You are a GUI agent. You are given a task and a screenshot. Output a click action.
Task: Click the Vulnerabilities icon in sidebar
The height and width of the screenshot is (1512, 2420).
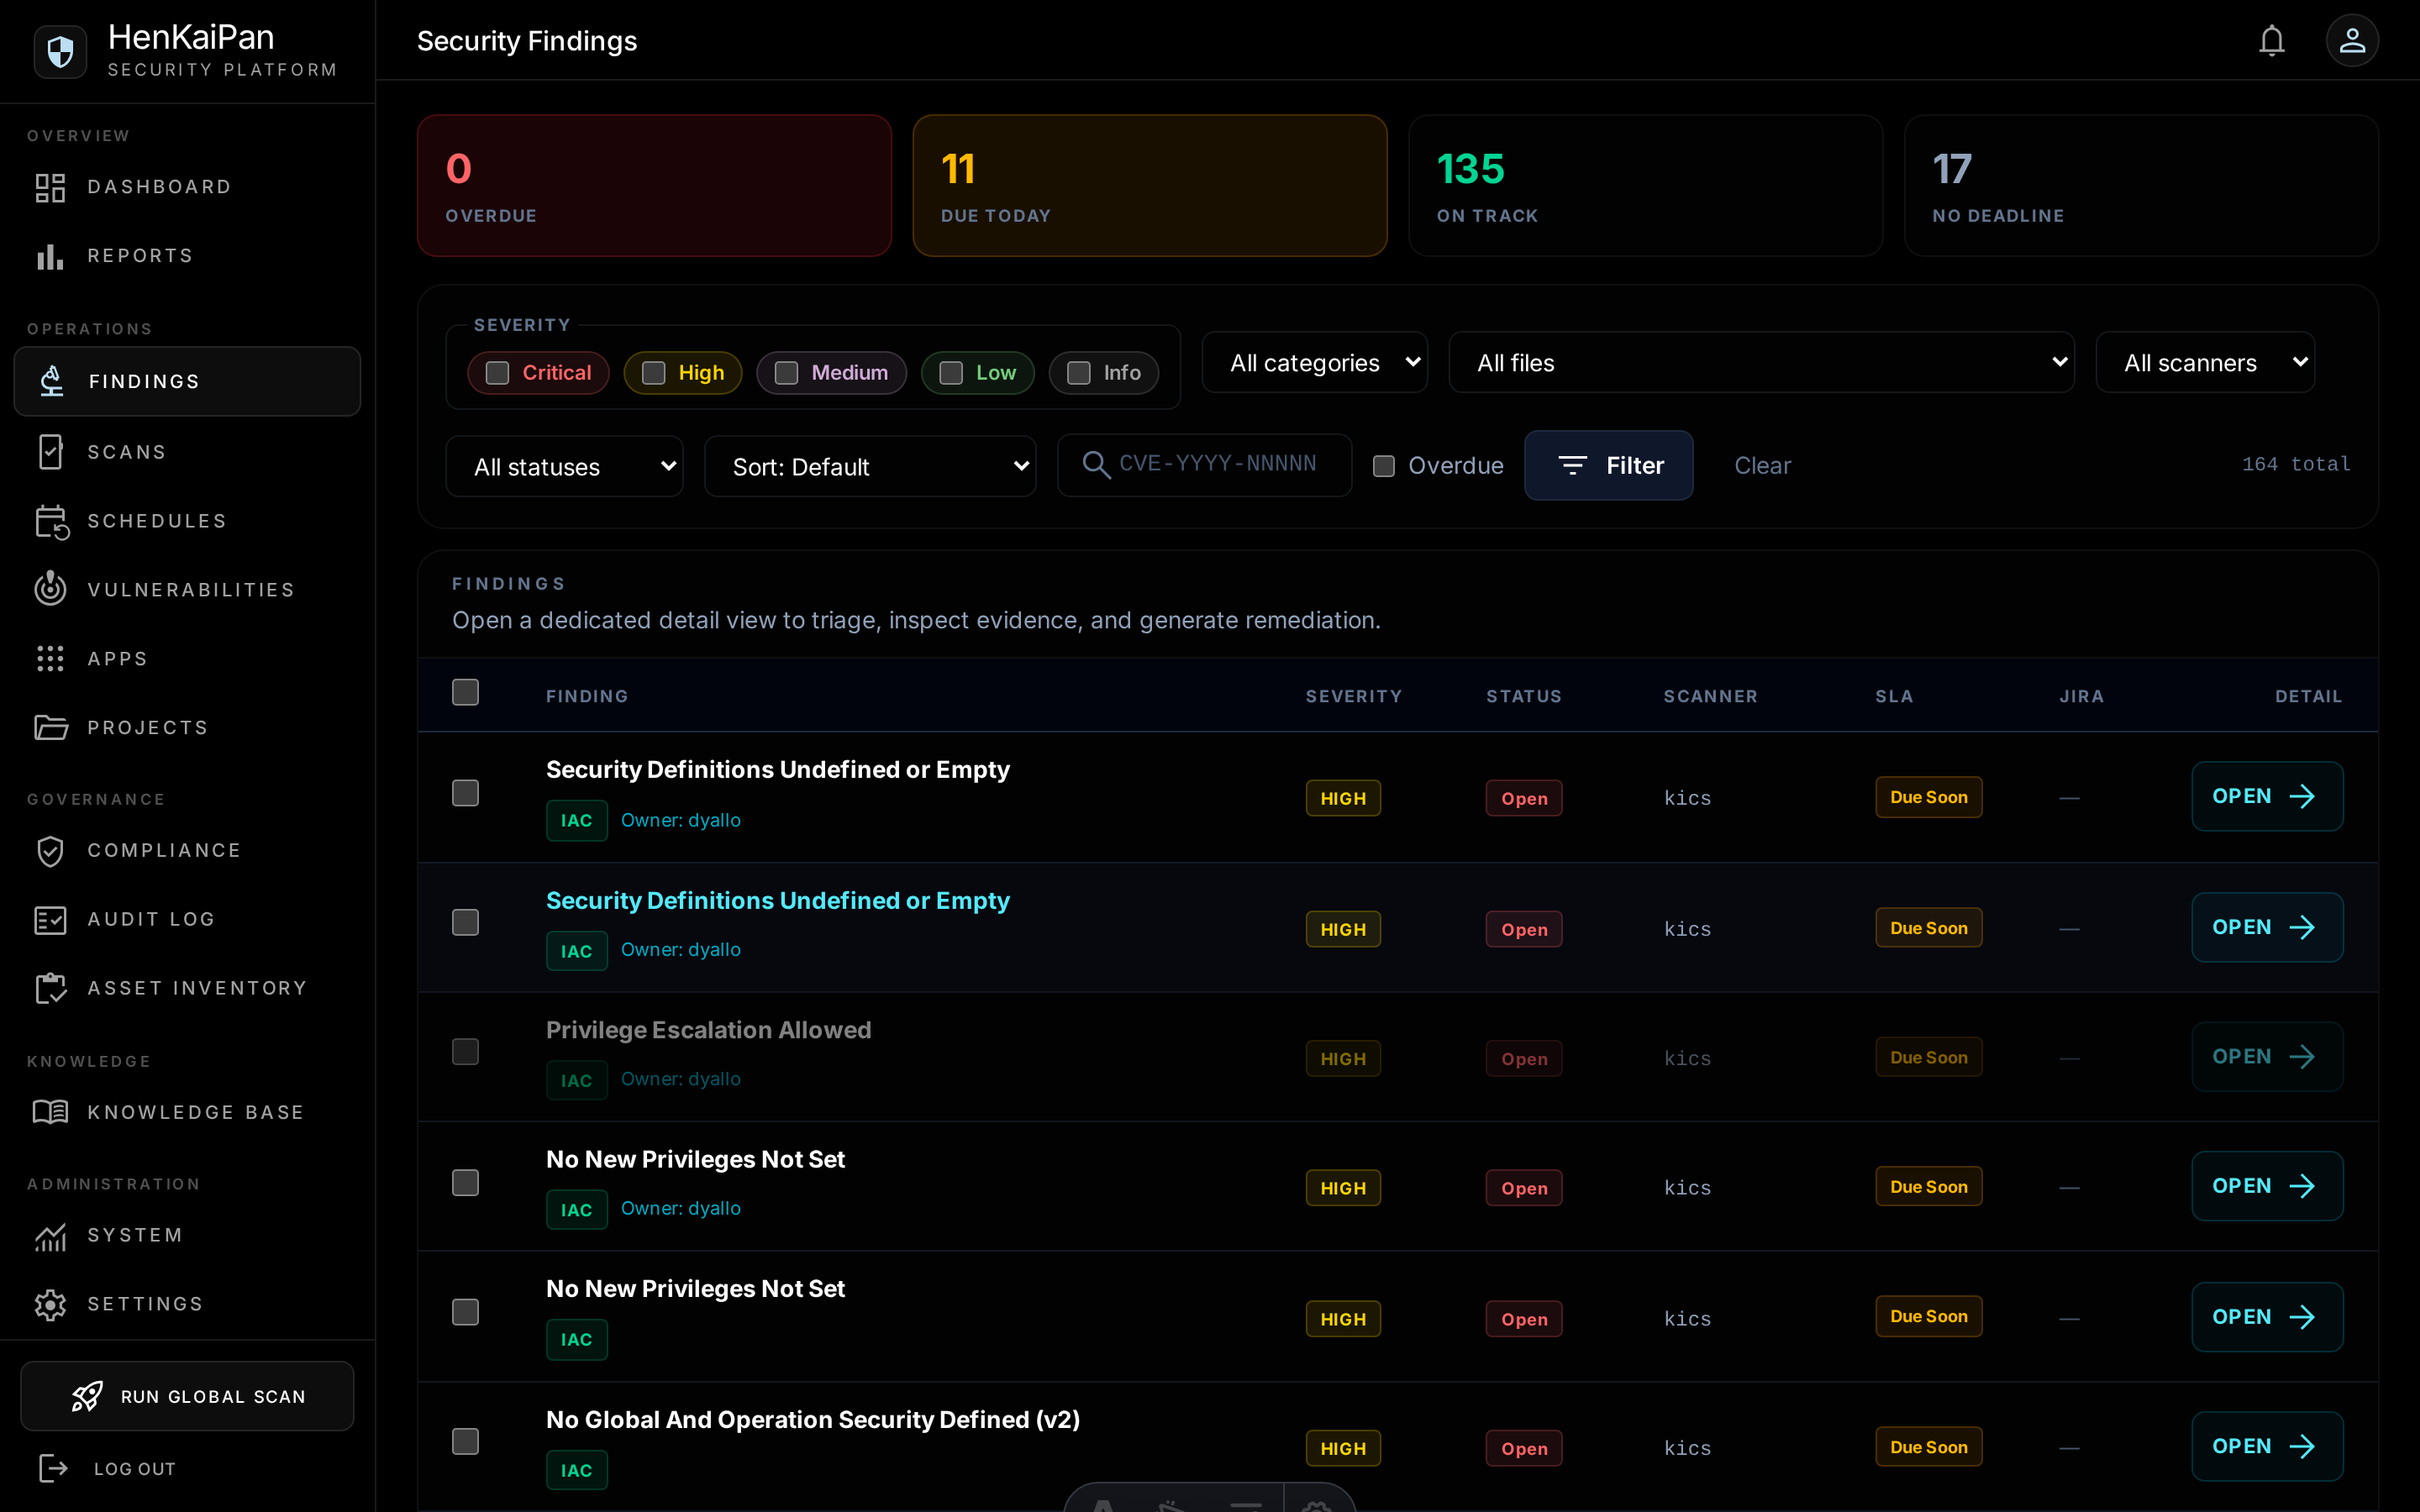[x=50, y=589]
